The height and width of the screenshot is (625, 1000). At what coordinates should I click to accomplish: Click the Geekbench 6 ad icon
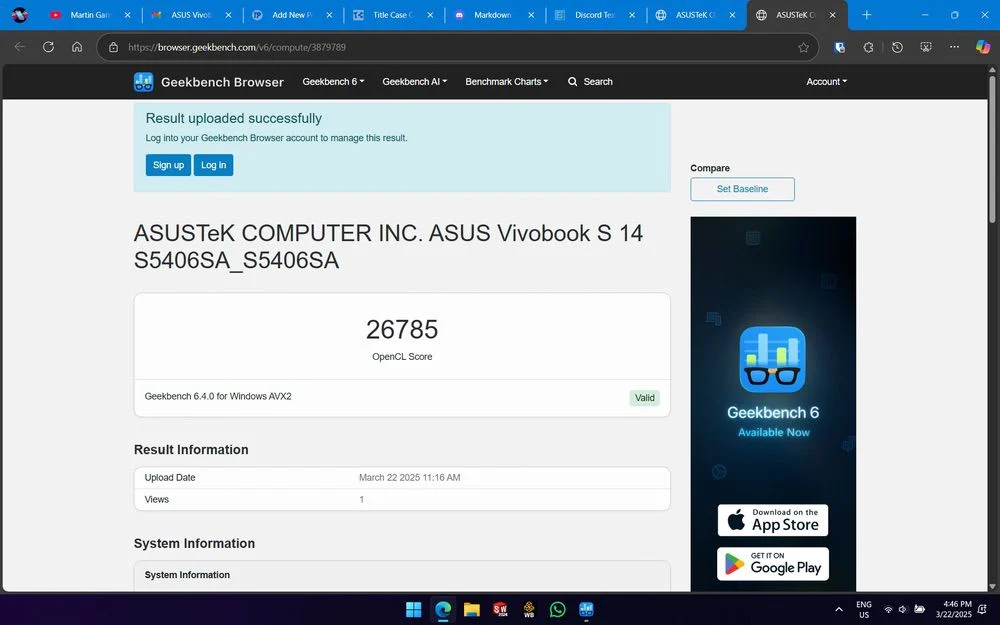coord(772,359)
